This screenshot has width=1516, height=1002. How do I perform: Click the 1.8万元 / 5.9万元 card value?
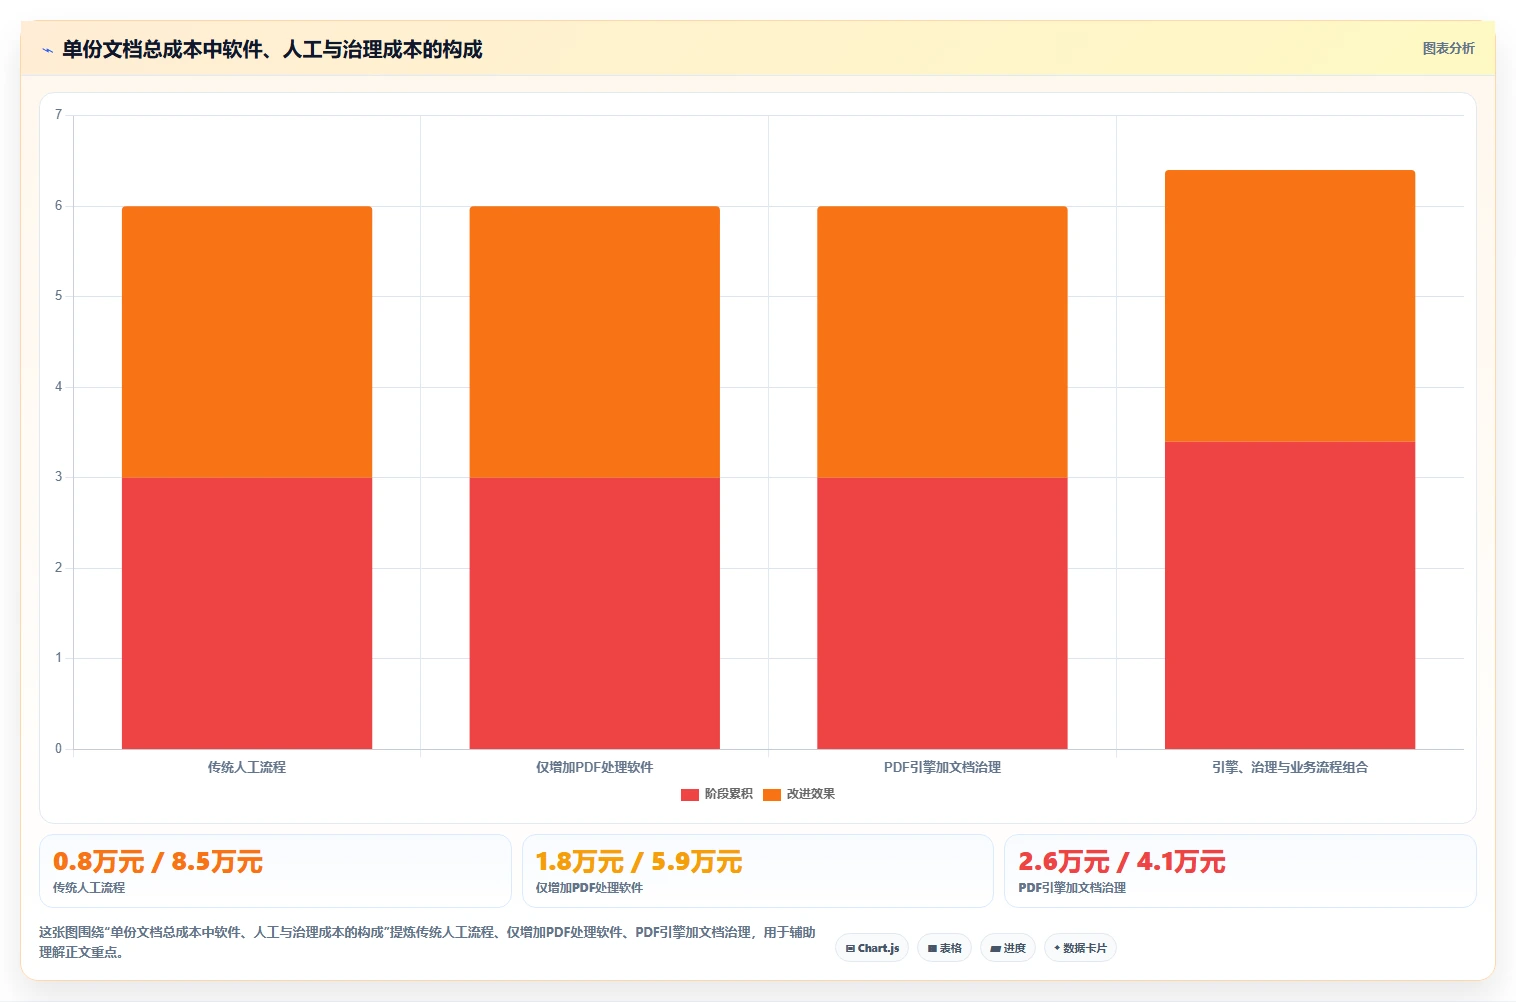pos(639,862)
